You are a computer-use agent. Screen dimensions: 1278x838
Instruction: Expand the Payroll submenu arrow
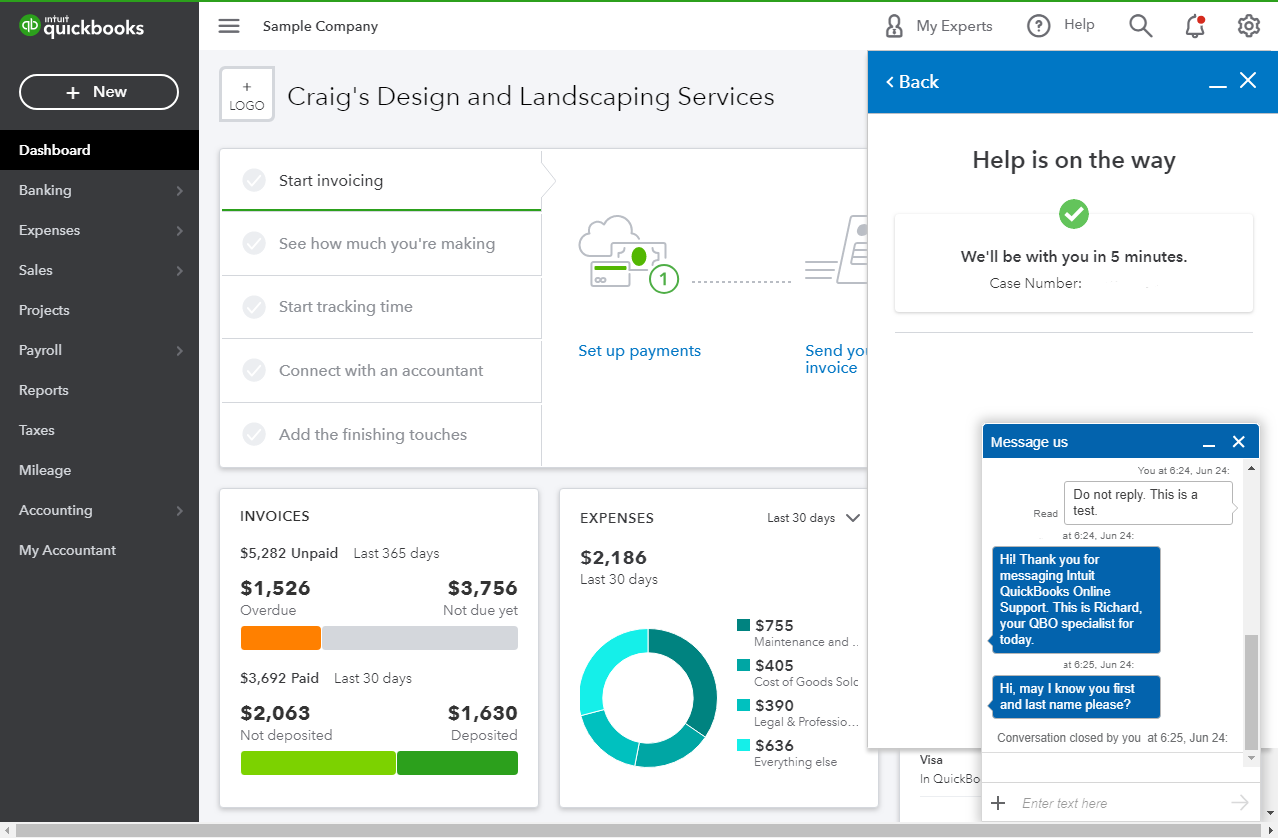pyautogui.click(x=180, y=351)
